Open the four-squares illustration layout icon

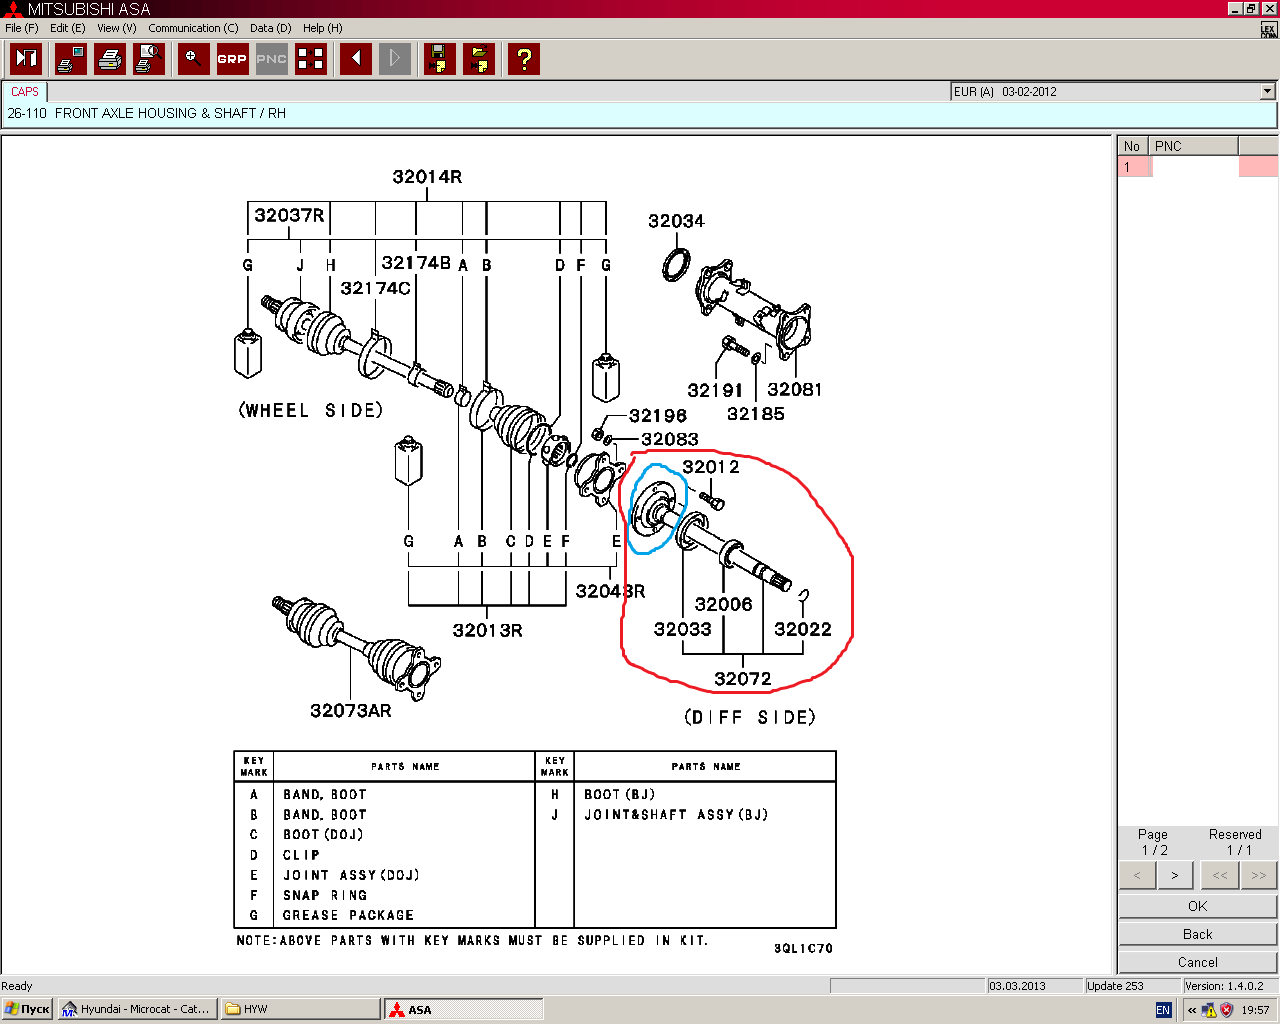tap(311, 59)
